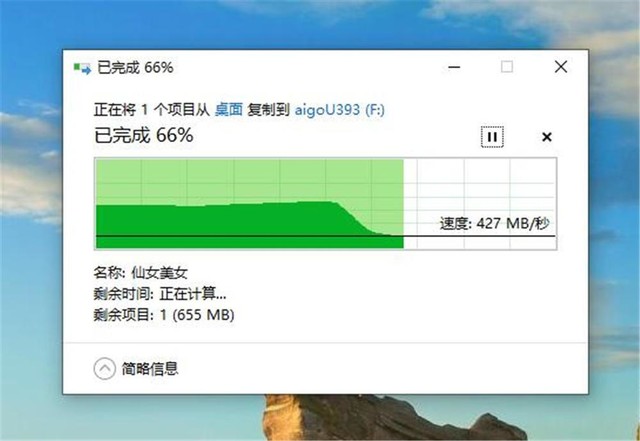Collapse details using the circled chevron icon

(104, 369)
